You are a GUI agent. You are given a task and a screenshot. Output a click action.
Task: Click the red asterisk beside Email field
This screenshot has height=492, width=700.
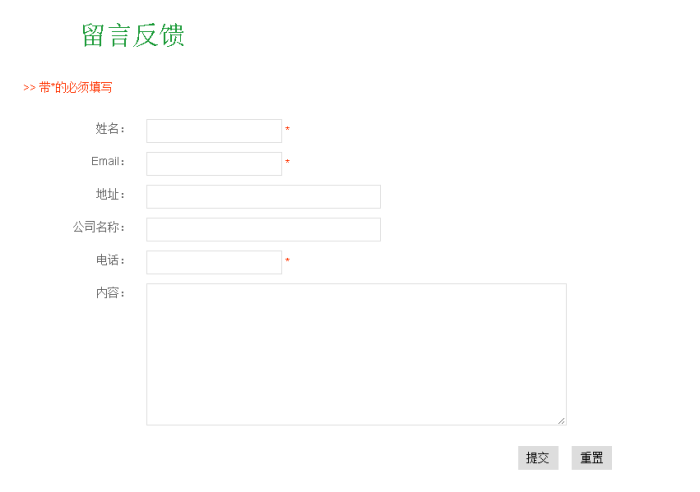point(287,163)
